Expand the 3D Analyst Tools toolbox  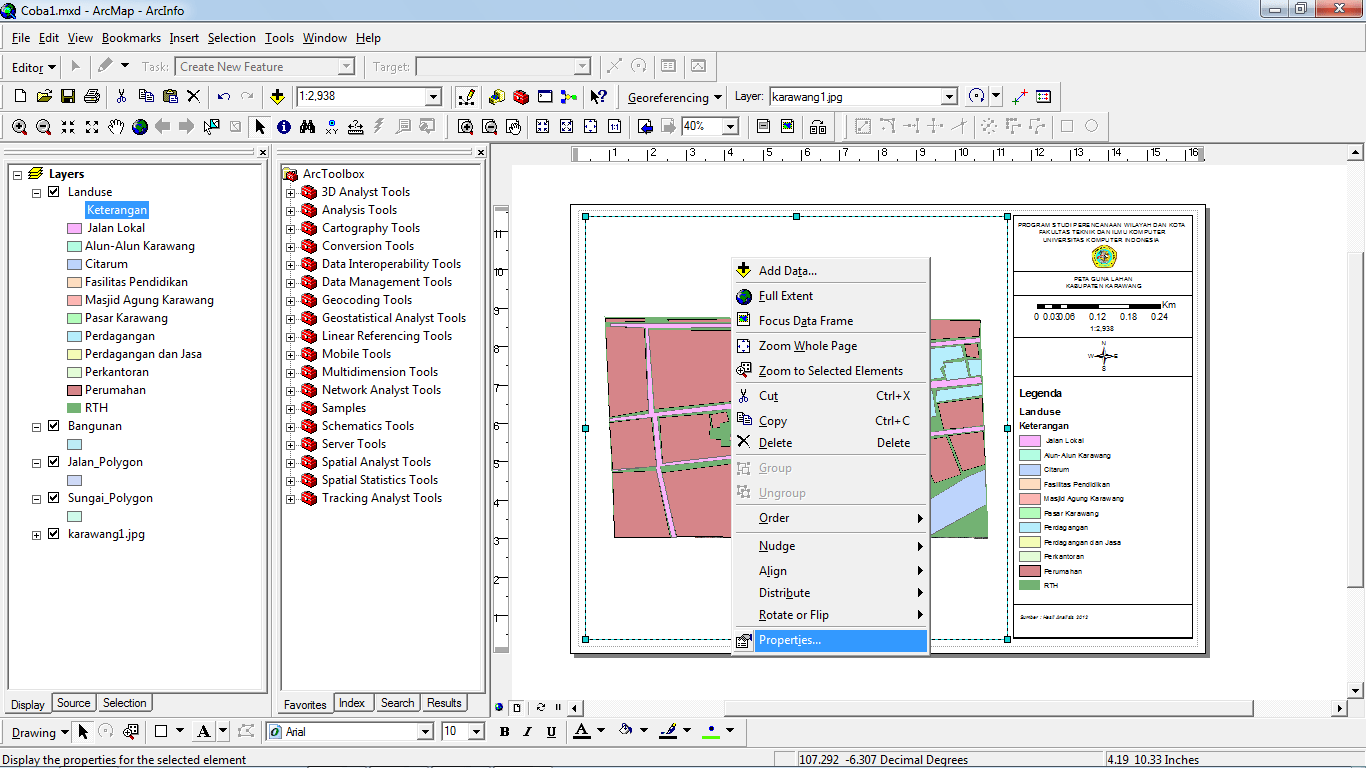(291, 192)
